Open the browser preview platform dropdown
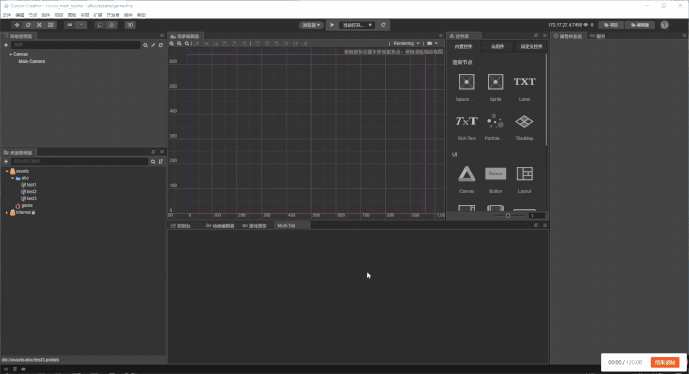The image size is (689, 374). click(311, 25)
